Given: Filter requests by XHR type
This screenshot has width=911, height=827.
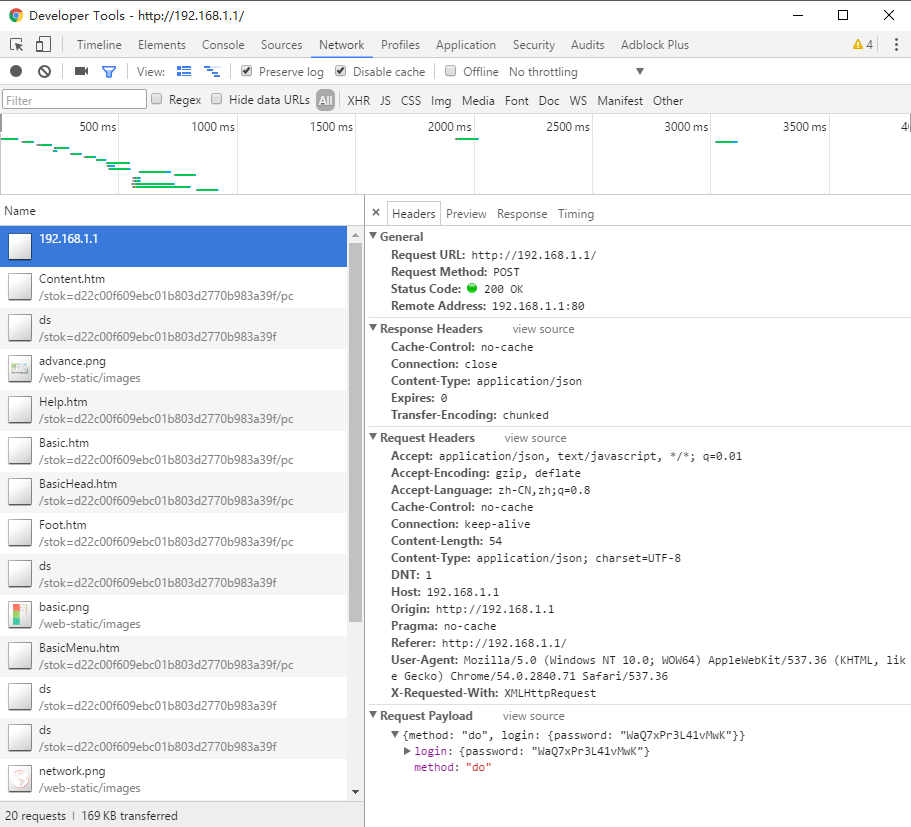Looking at the screenshot, I should [x=358, y=101].
